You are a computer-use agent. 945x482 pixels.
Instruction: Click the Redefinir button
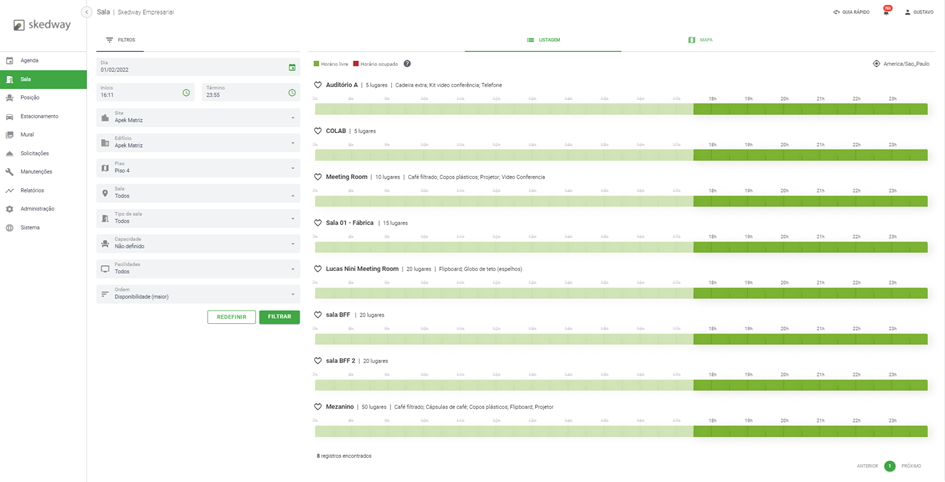pos(231,317)
